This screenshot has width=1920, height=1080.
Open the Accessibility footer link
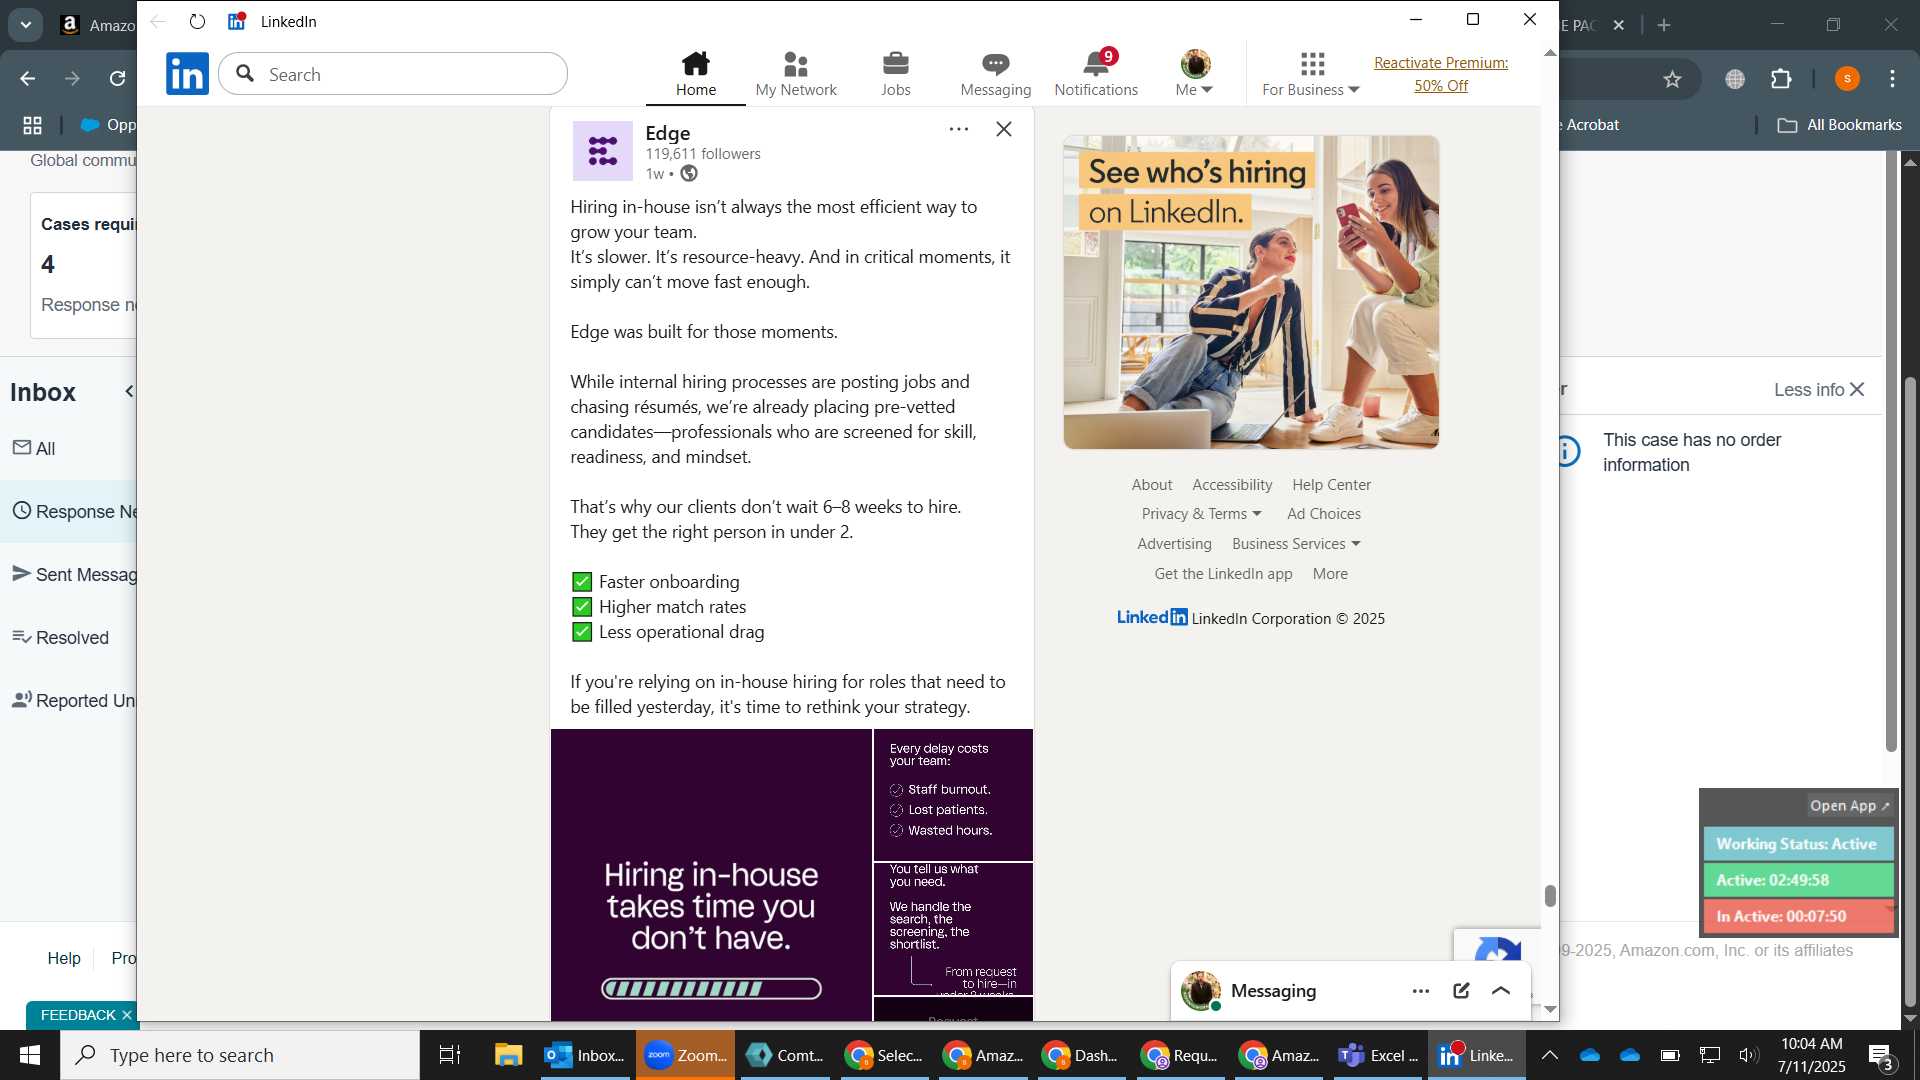(1232, 484)
